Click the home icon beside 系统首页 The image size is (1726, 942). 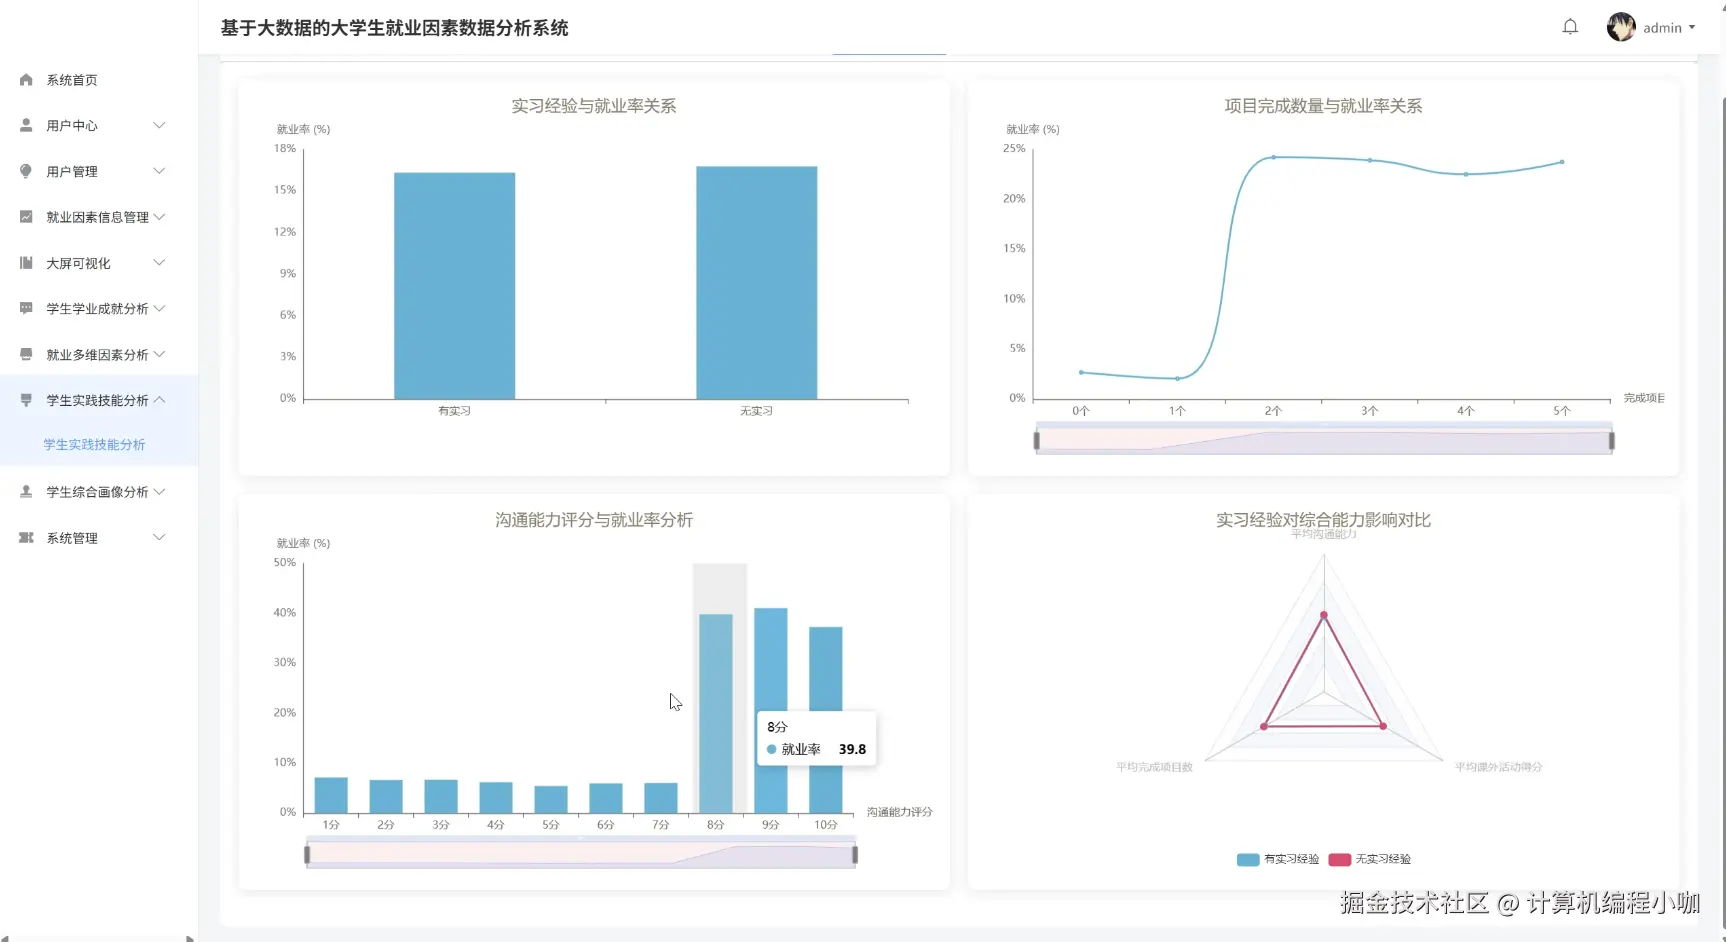26,80
